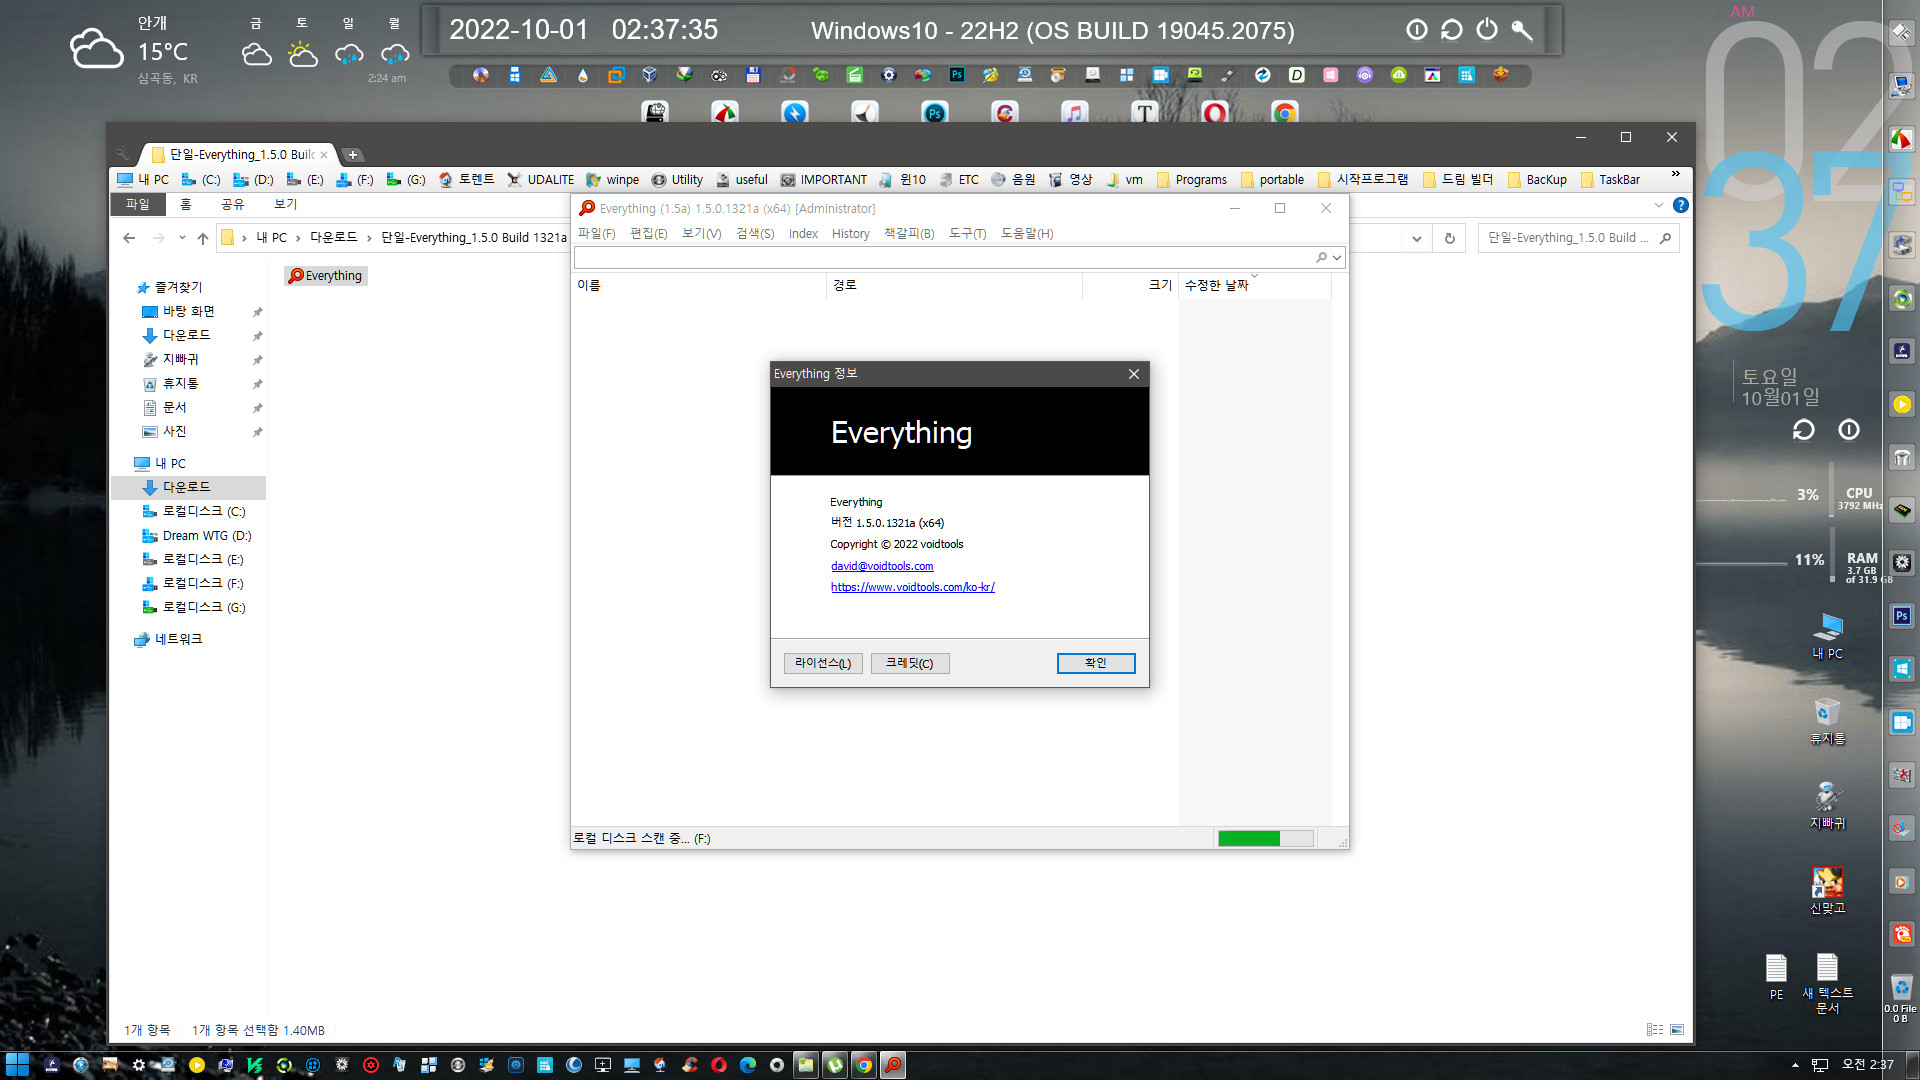Viewport: 1920px width, 1080px height.
Task: Open the Windows Start button
Action: pyautogui.click(x=17, y=1066)
